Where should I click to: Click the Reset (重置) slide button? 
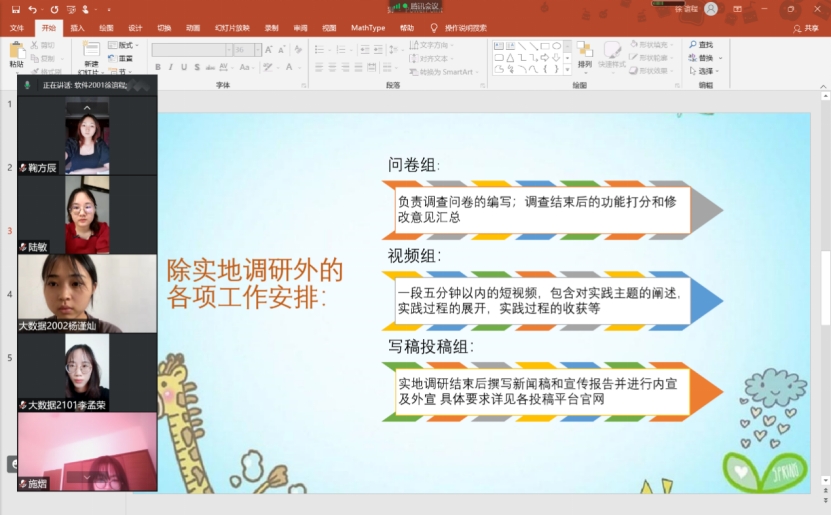point(120,58)
